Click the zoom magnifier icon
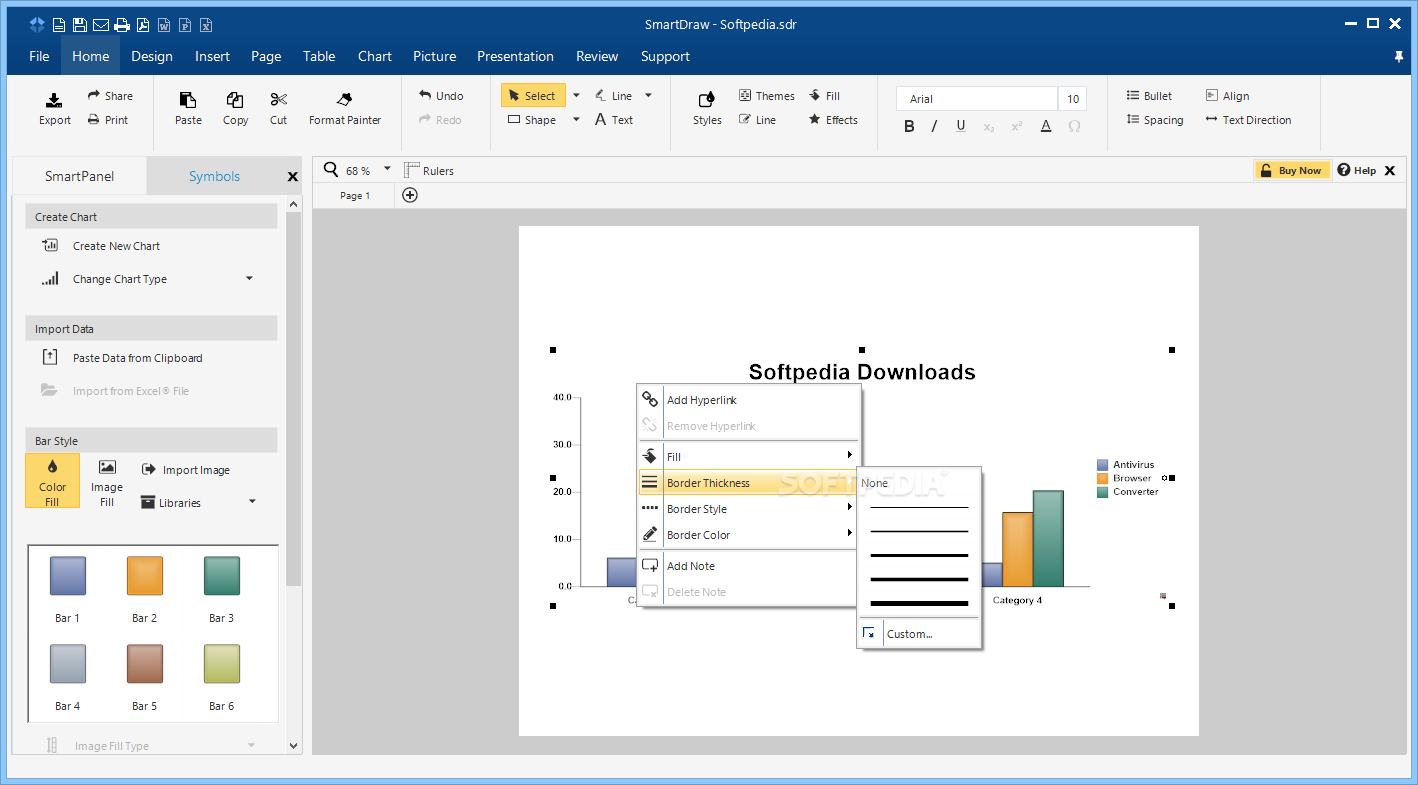 click(331, 170)
